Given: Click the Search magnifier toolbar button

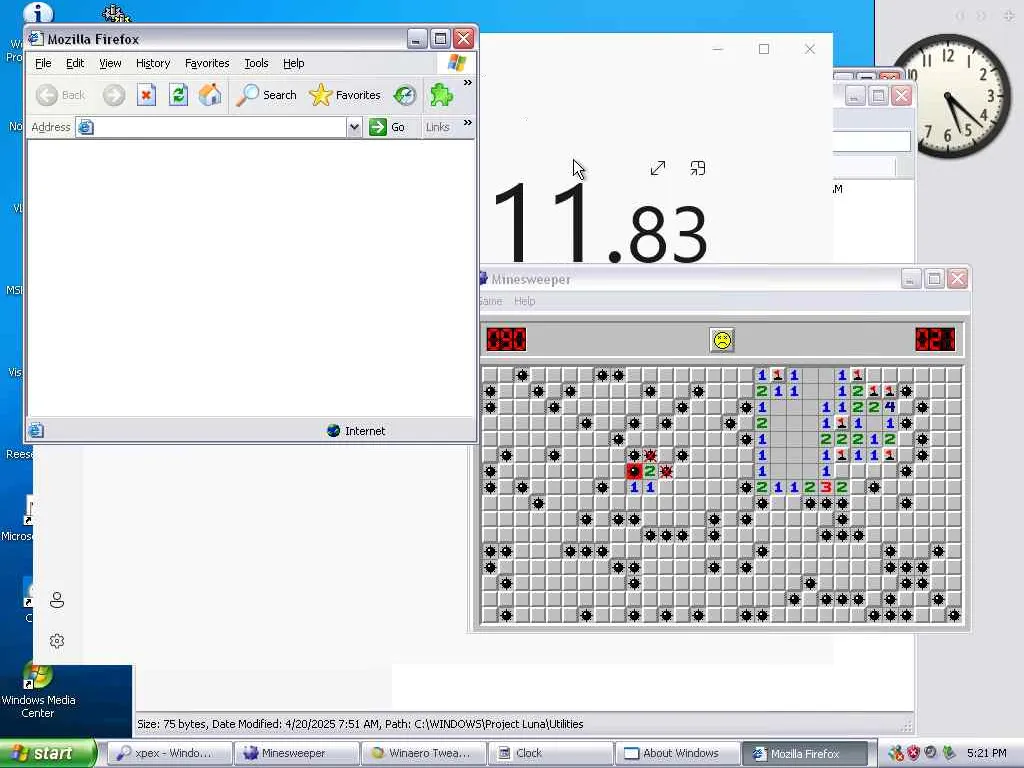Looking at the screenshot, I should coord(266,95).
